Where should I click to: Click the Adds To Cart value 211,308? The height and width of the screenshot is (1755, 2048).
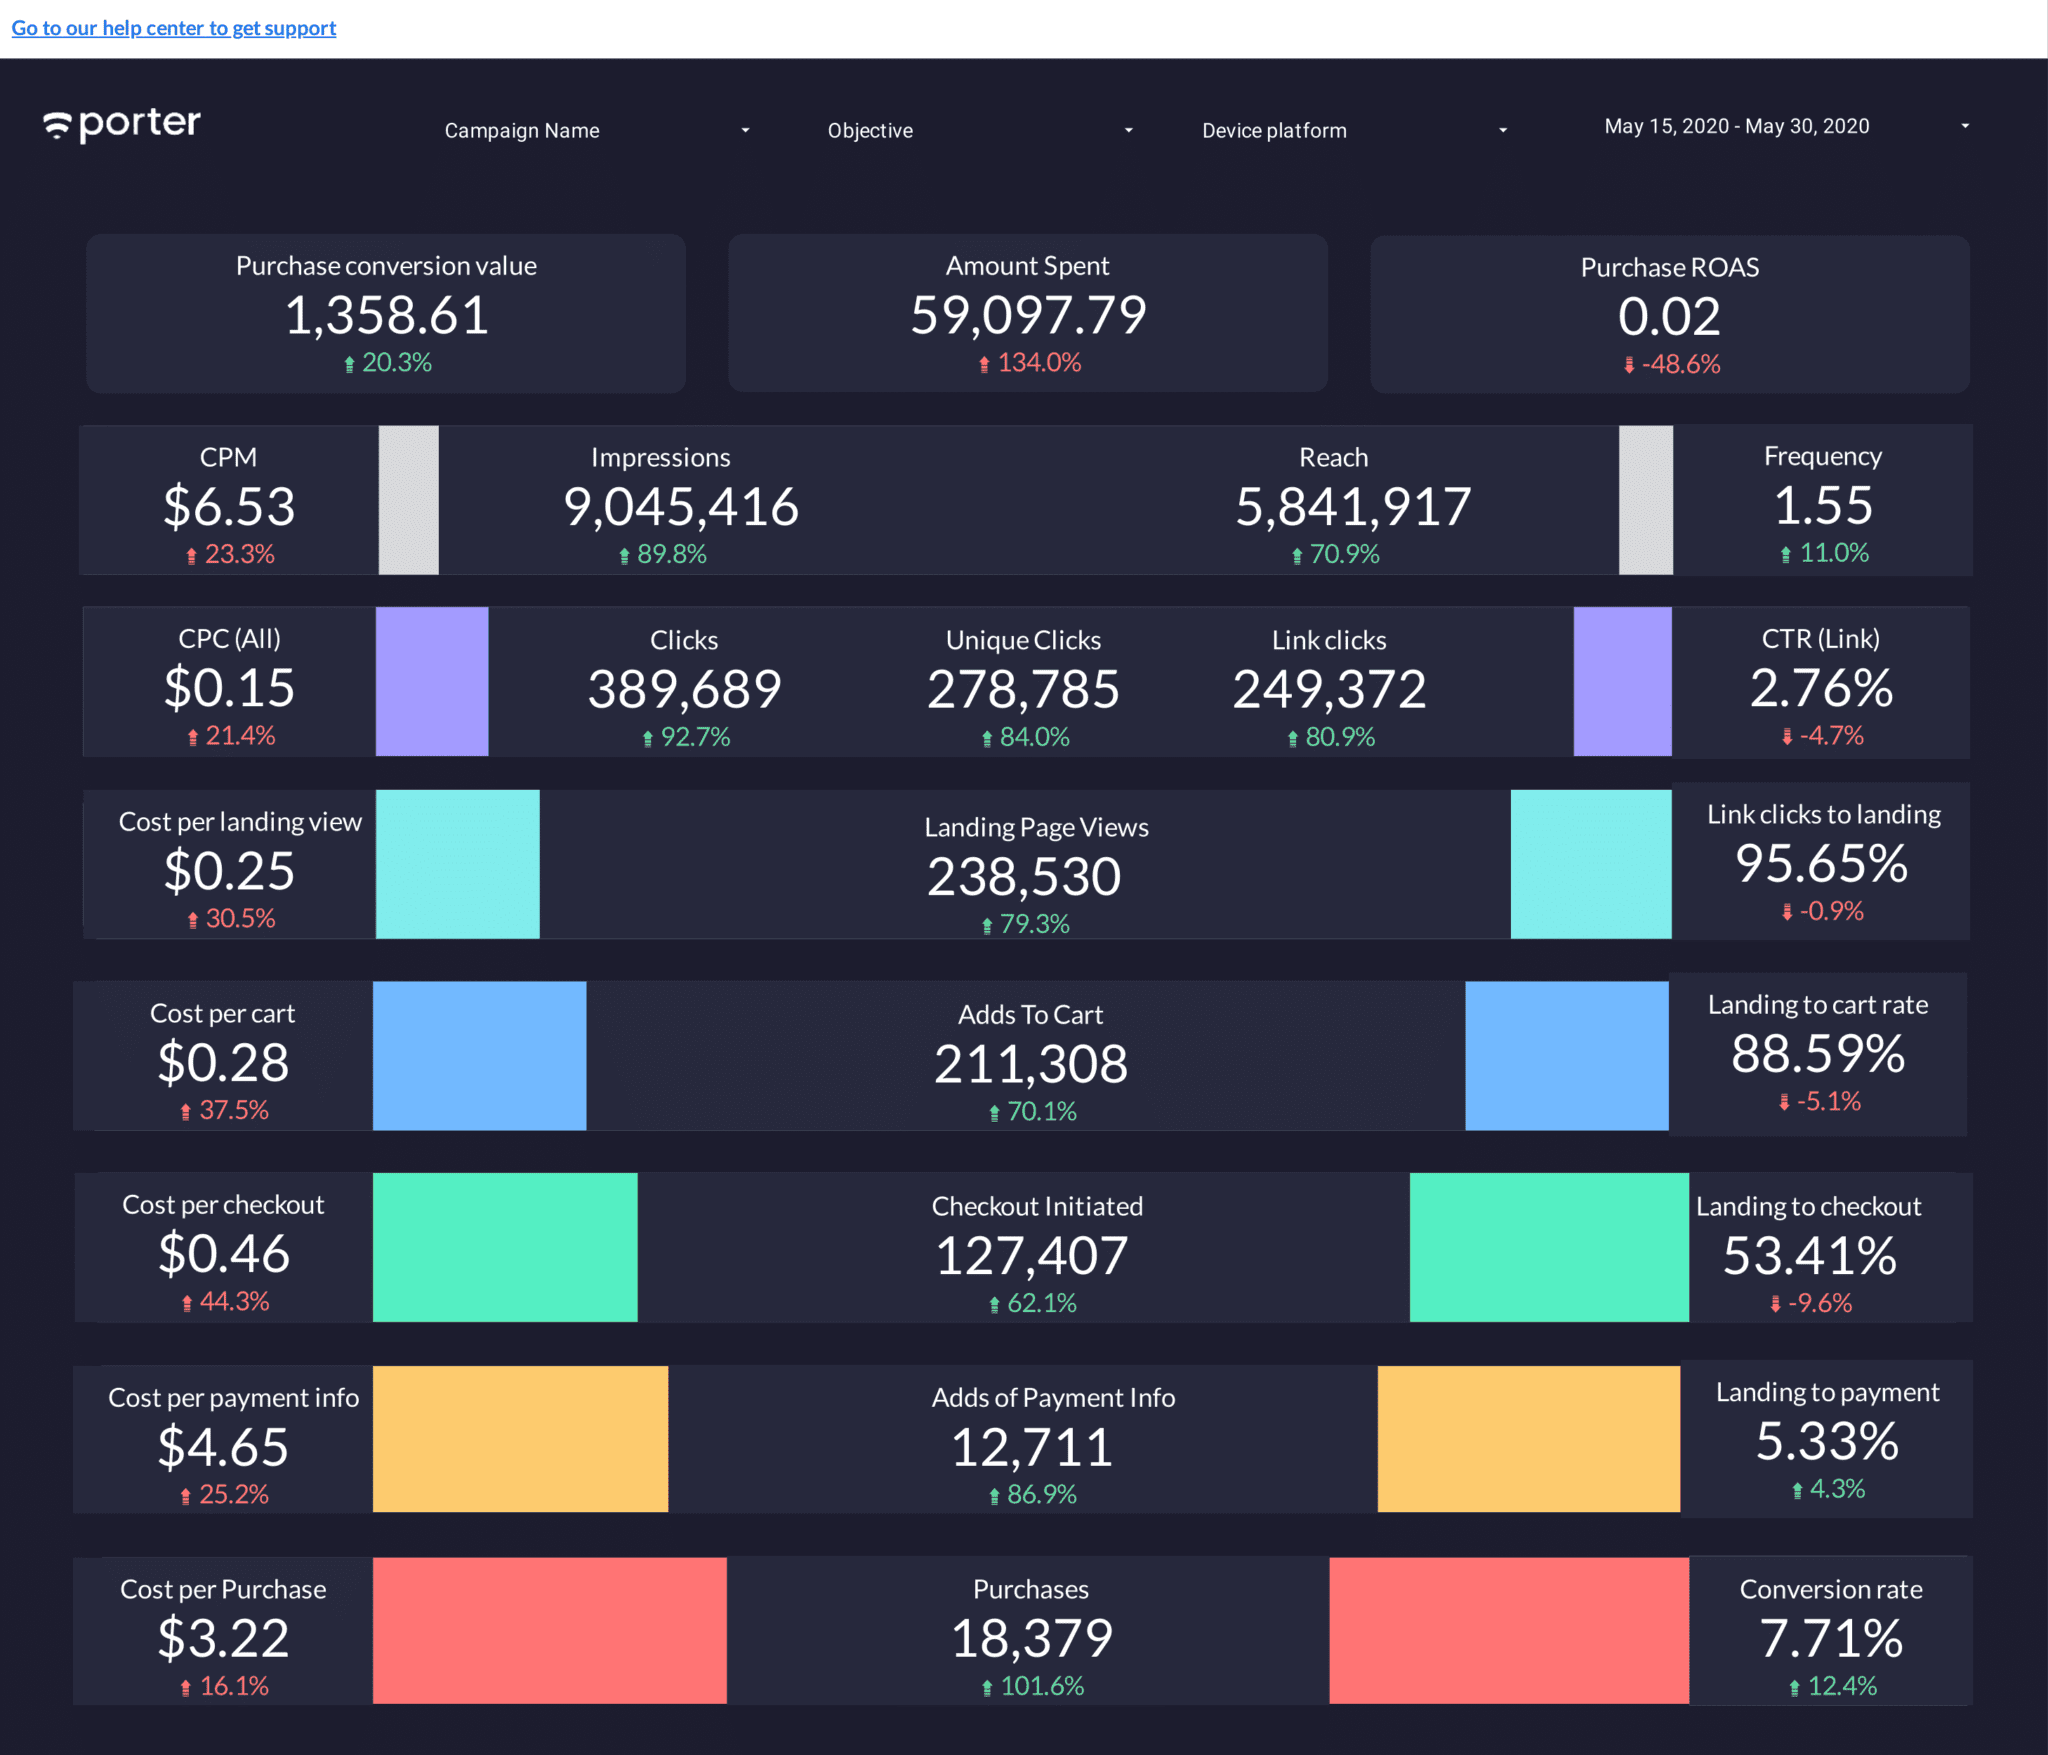click(x=1031, y=1063)
